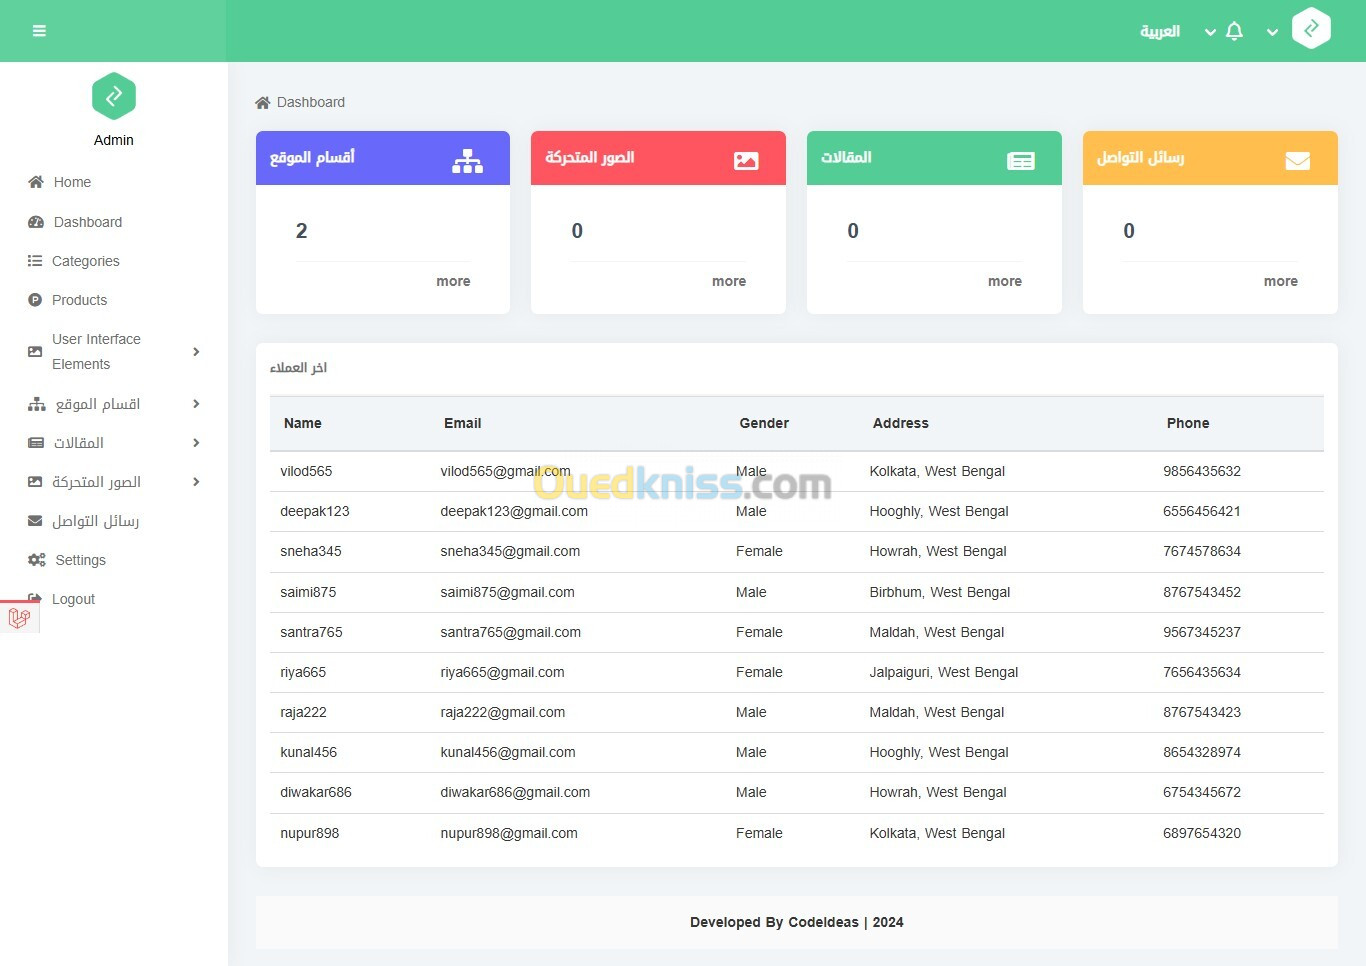Expand User Interface Elements submenu chevron
Viewport: 1366px width, 966px height.
click(x=196, y=352)
